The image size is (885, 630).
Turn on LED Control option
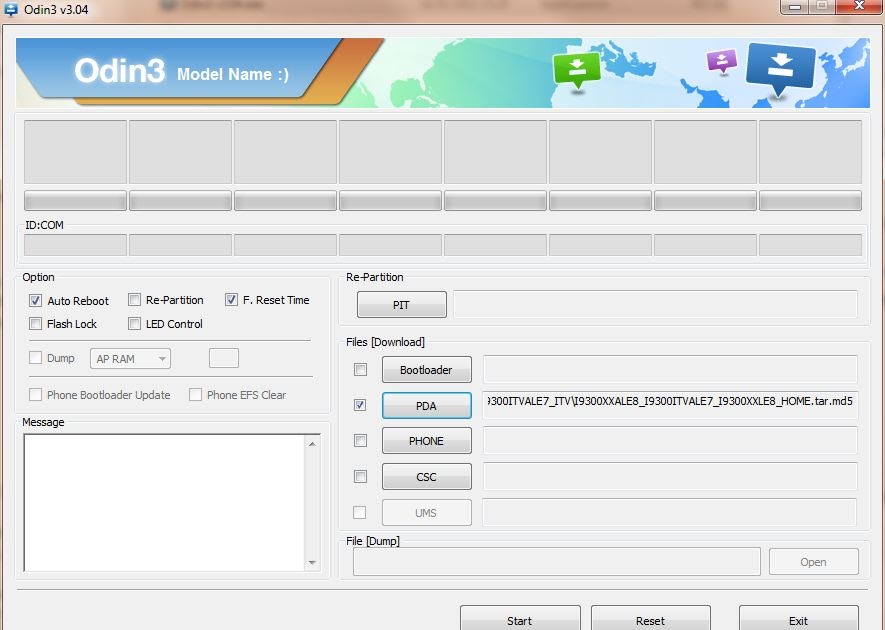[134, 323]
